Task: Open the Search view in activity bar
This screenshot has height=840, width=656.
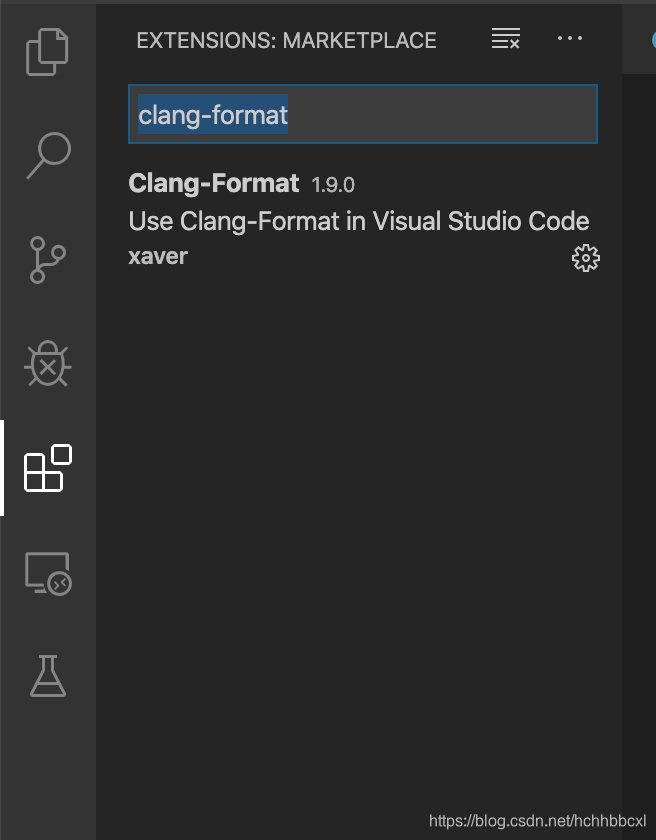Action: (48, 155)
